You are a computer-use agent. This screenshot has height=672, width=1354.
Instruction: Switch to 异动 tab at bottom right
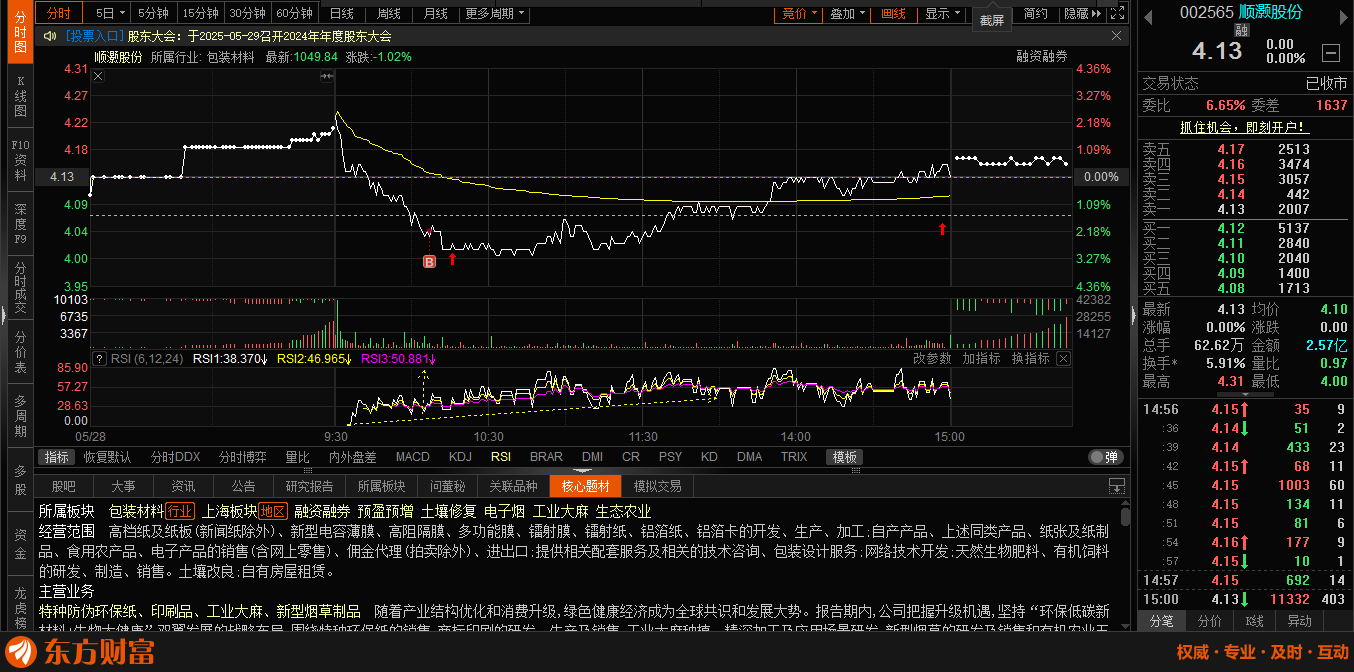pos(1299,621)
